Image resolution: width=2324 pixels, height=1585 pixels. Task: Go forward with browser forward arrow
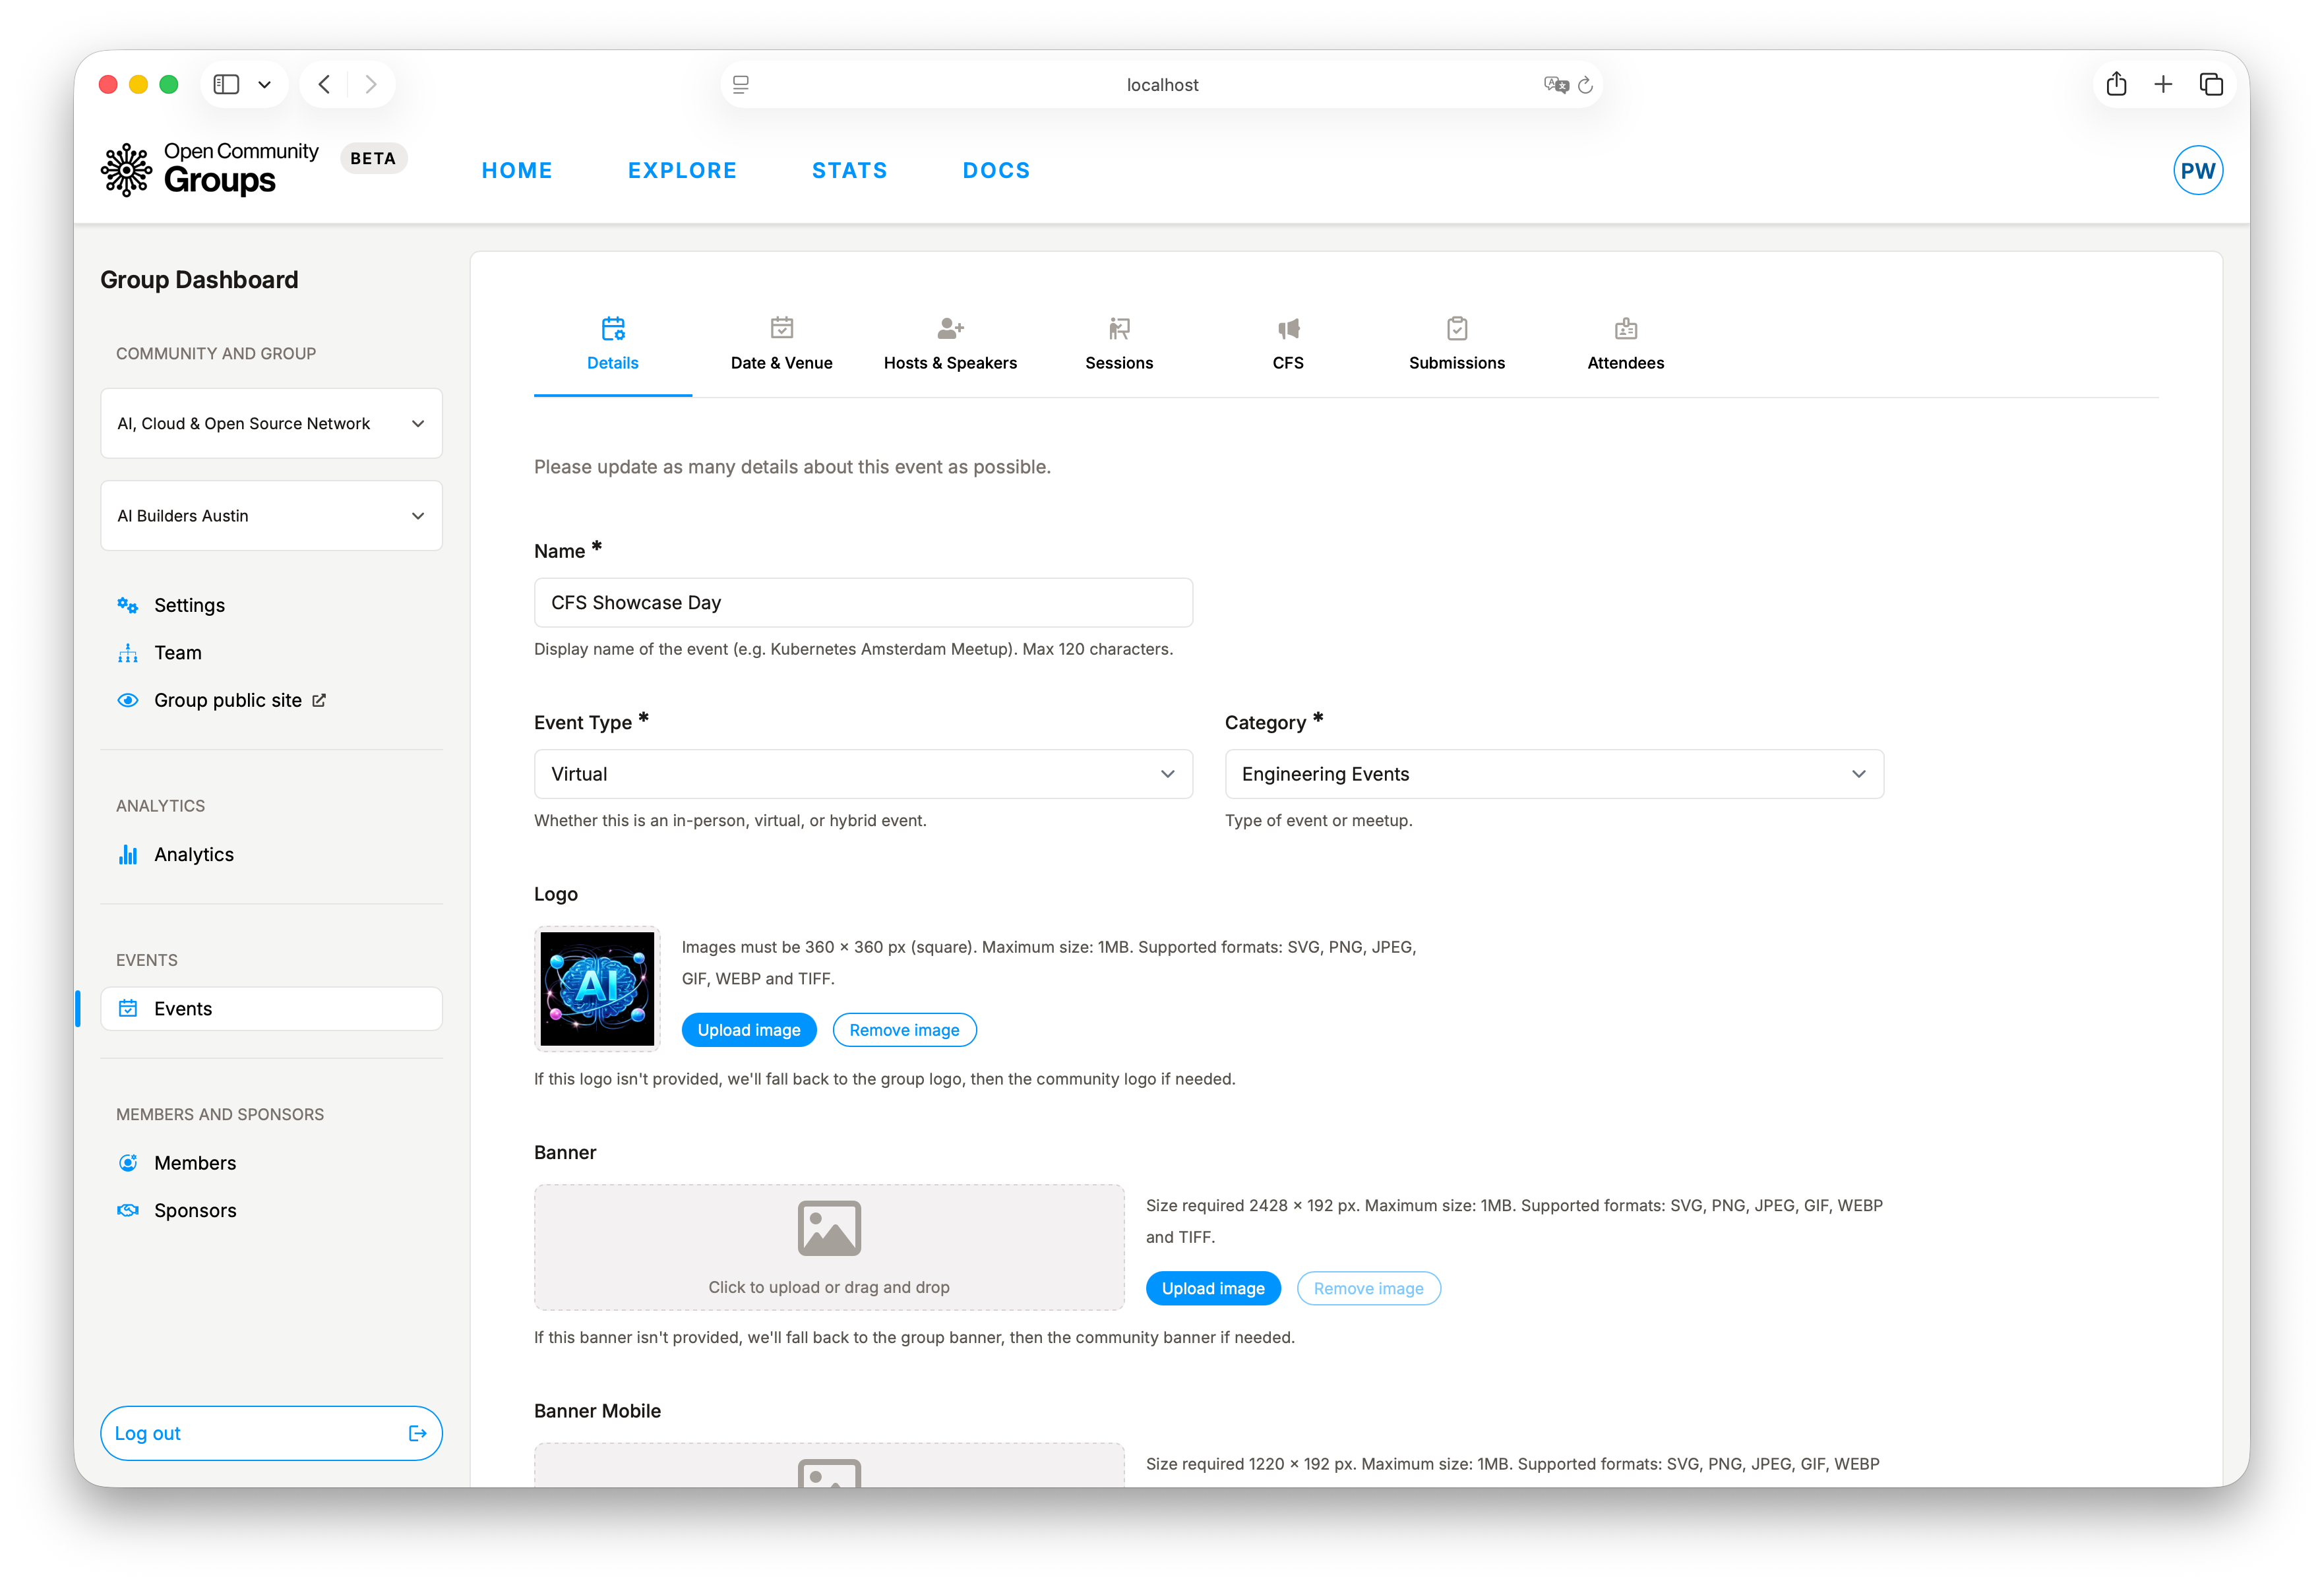pyautogui.click(x=371, y=84)
